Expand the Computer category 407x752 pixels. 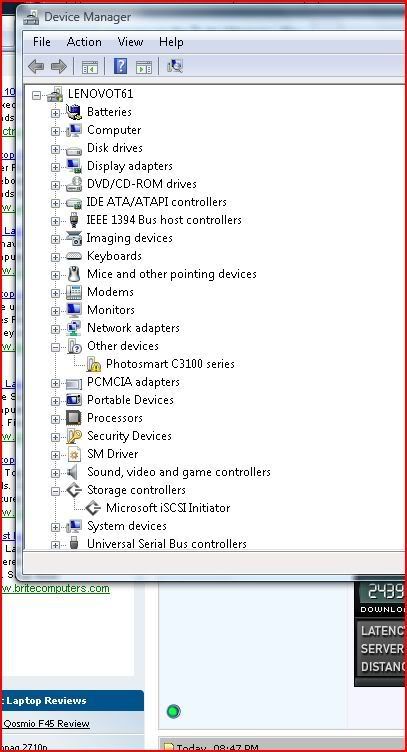click(x=56, y=131)
